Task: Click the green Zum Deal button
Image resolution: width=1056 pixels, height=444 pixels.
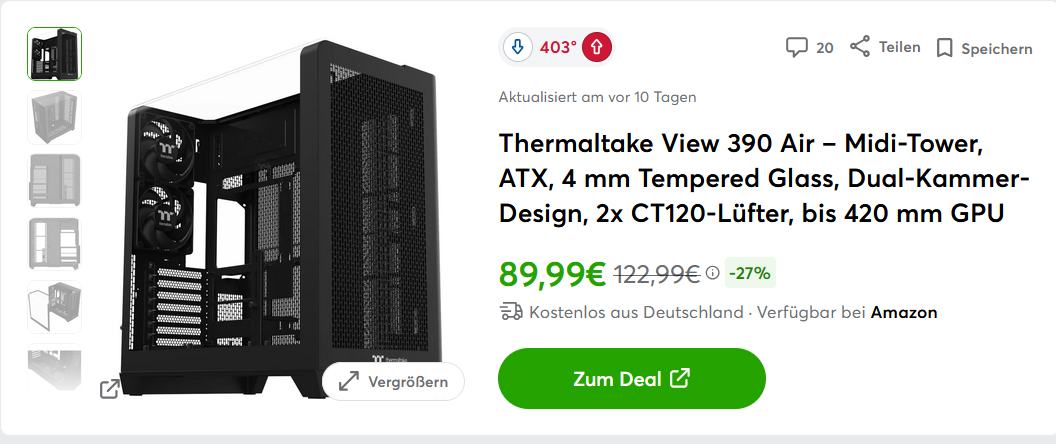Action: point(632,379)
